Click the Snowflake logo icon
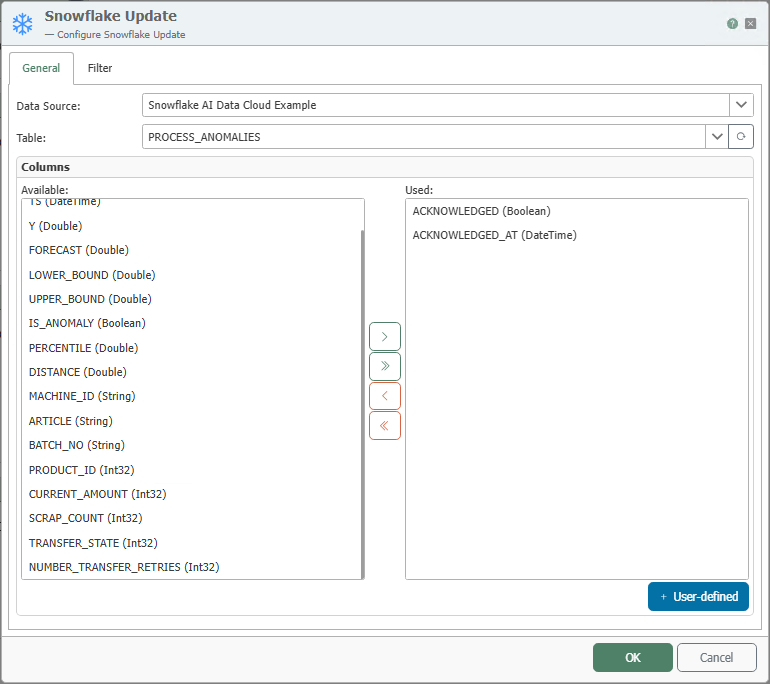The image size is (770, 684). [23, 24]
